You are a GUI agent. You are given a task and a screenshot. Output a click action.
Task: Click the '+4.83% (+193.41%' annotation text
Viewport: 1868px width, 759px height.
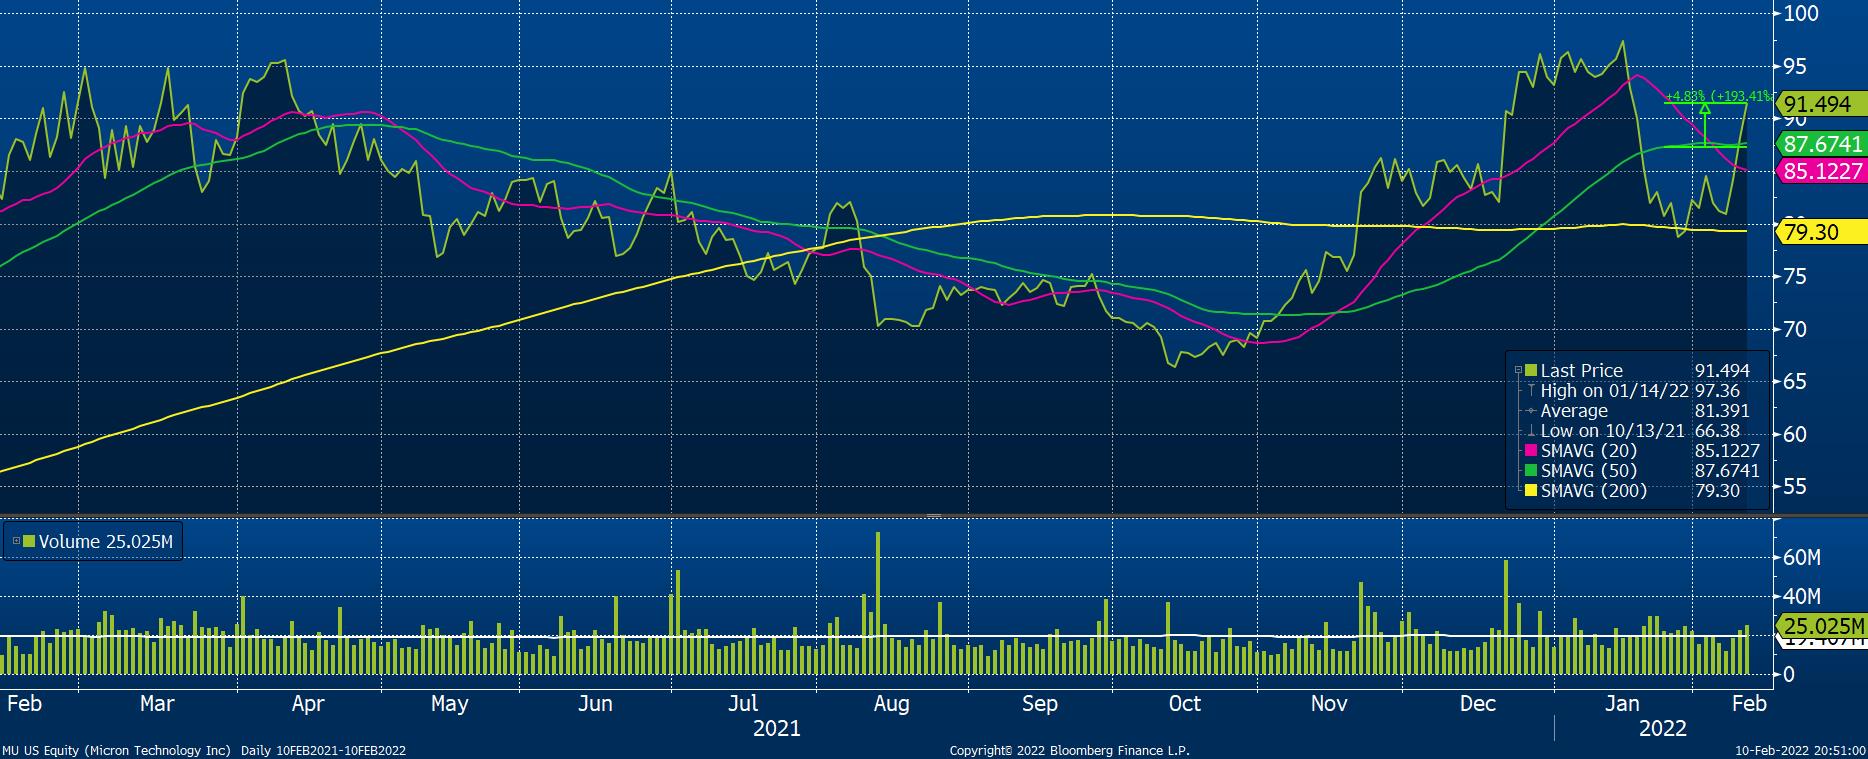1719,97
